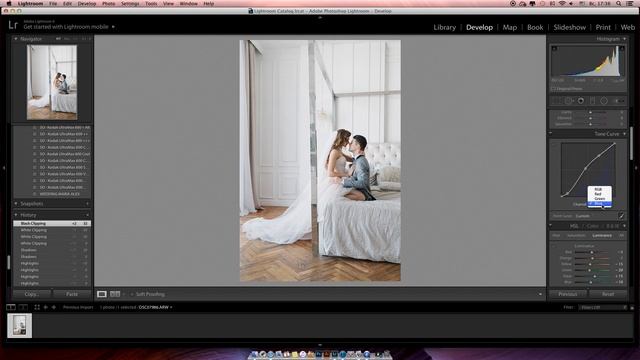Collapse the History panel

(x=16, y=215)
